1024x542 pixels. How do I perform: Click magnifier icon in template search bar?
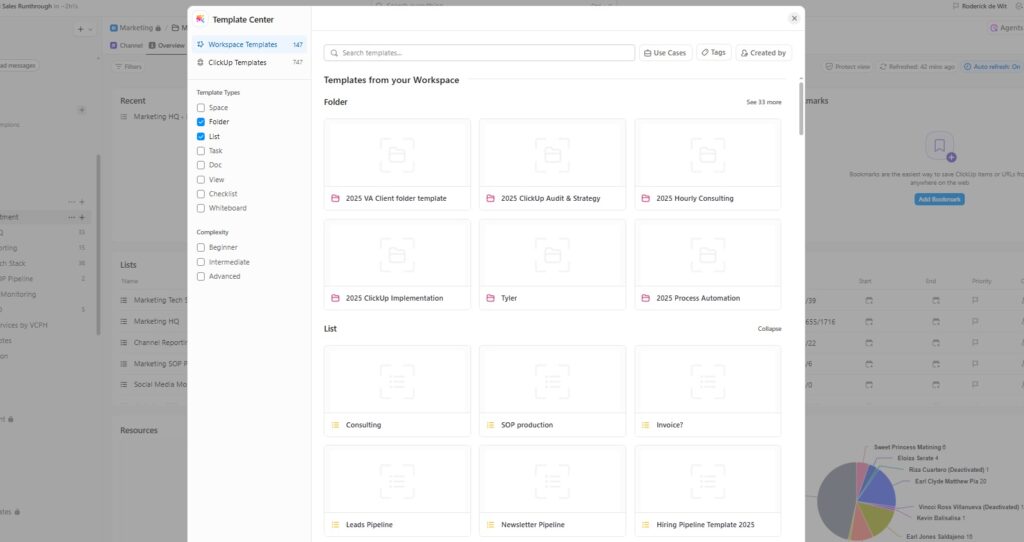(x=334, y=53)
